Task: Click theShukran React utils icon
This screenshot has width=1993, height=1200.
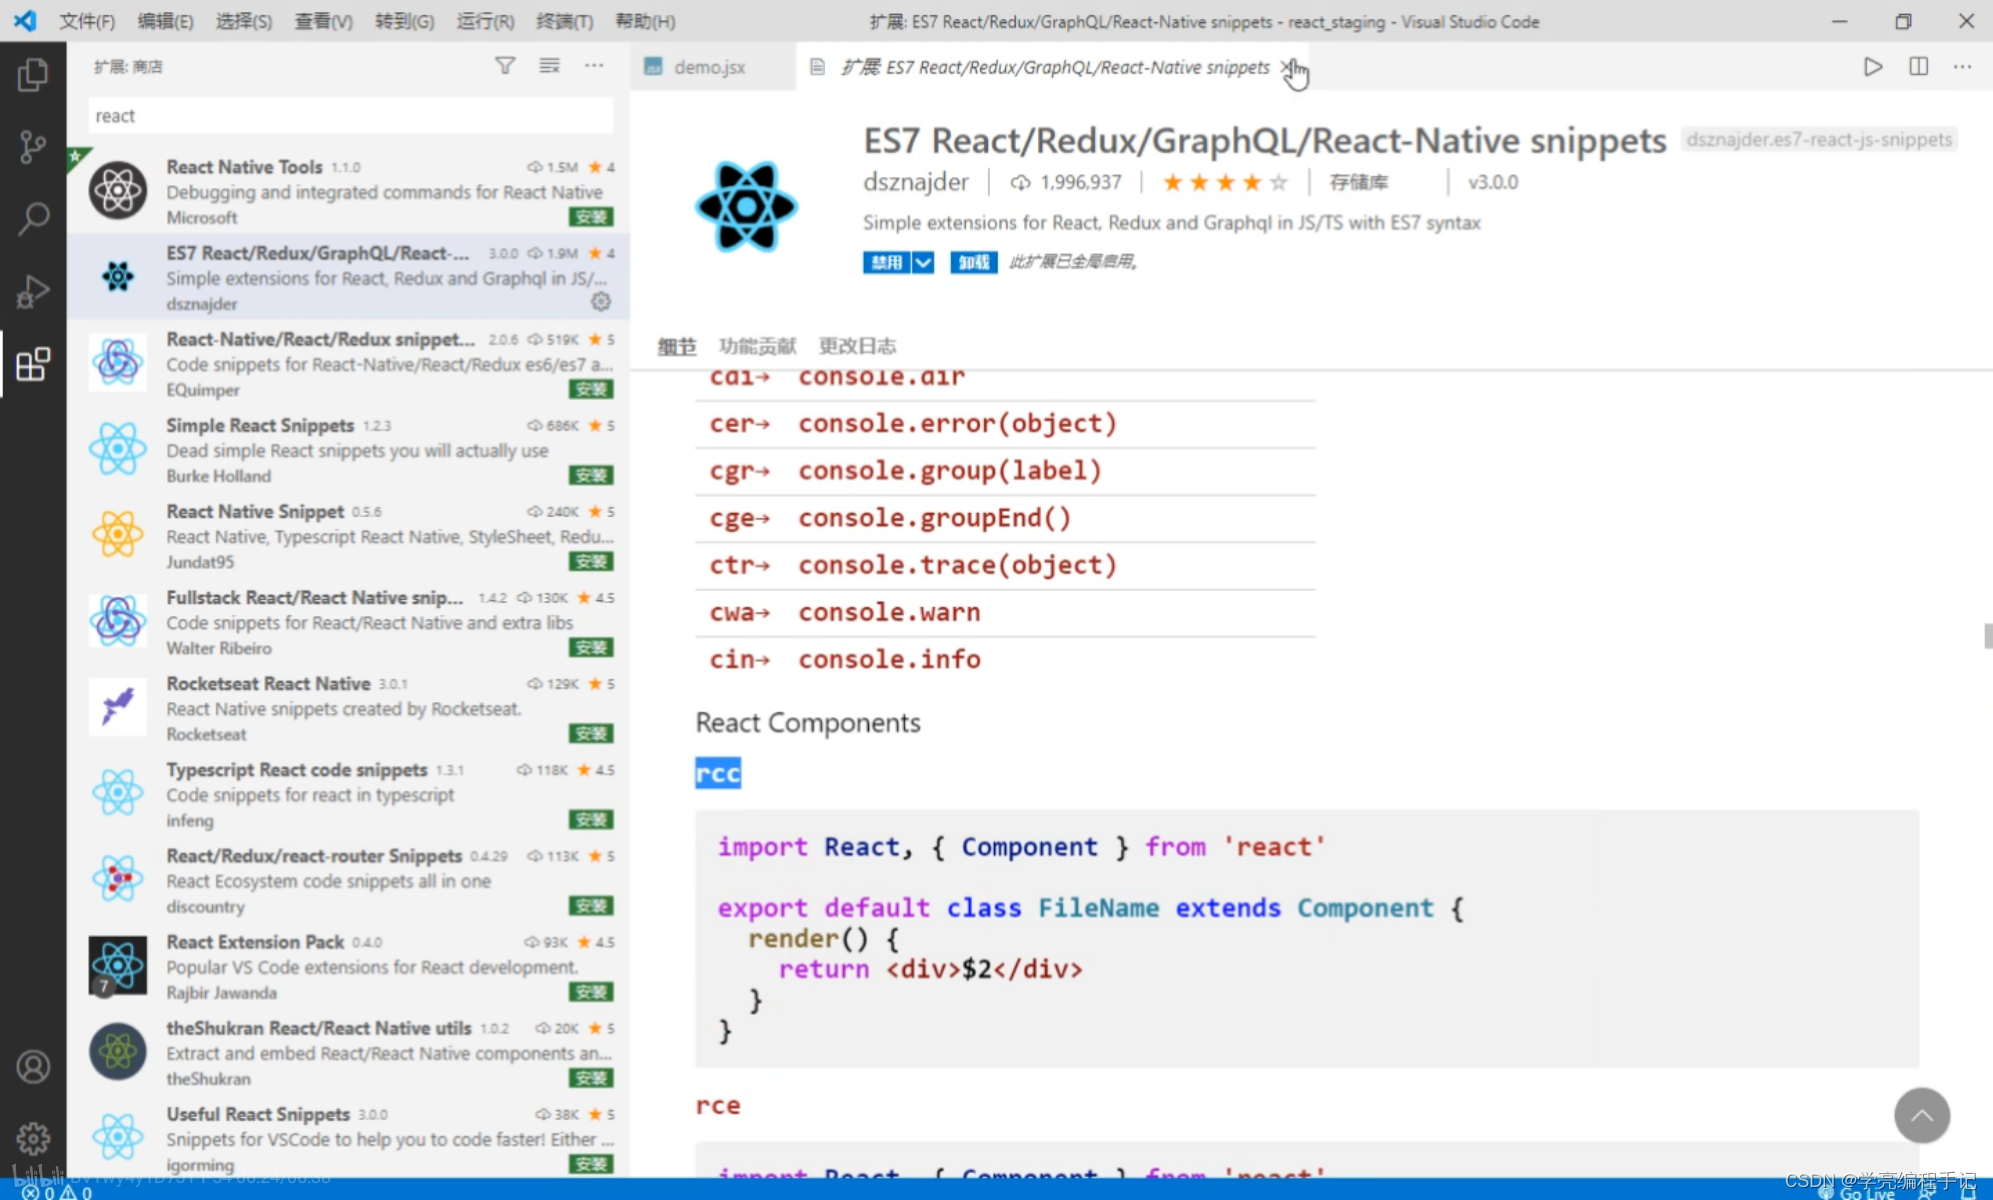Action: click(118, 1051)
